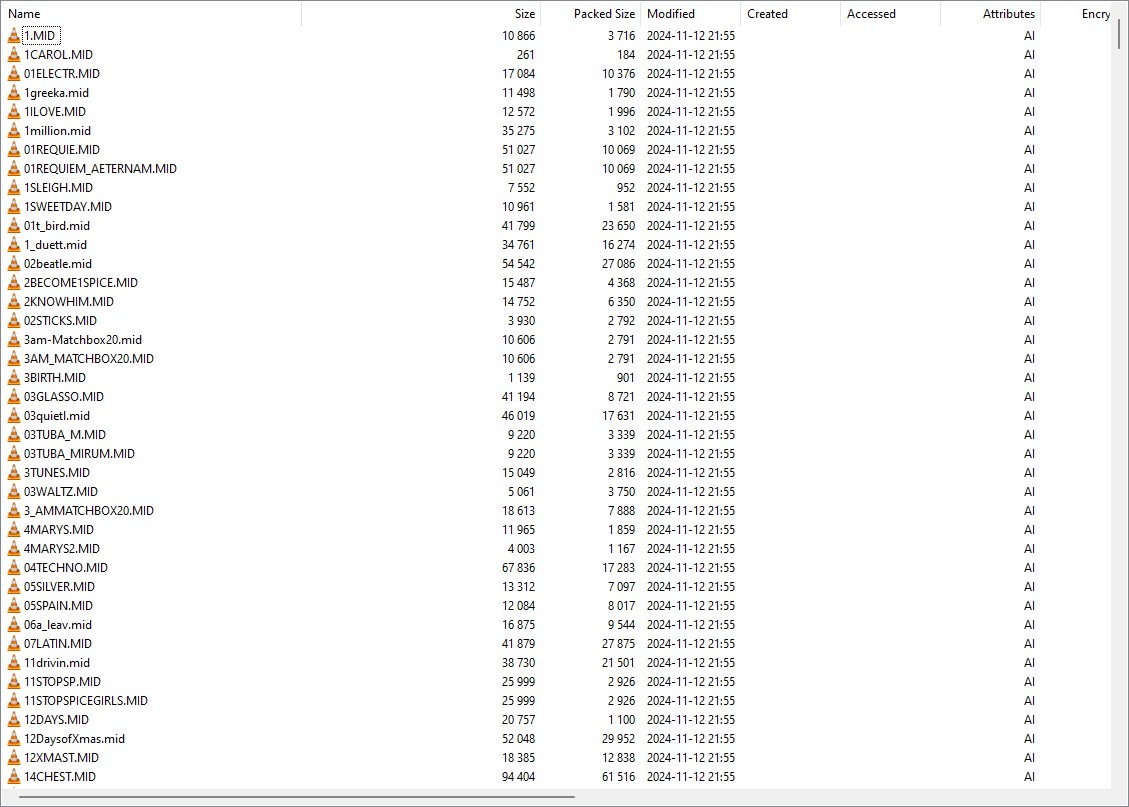Viewport: 1129px width, 807px height.
Task: Select file 12DAYS.MID
Action: 56,720
